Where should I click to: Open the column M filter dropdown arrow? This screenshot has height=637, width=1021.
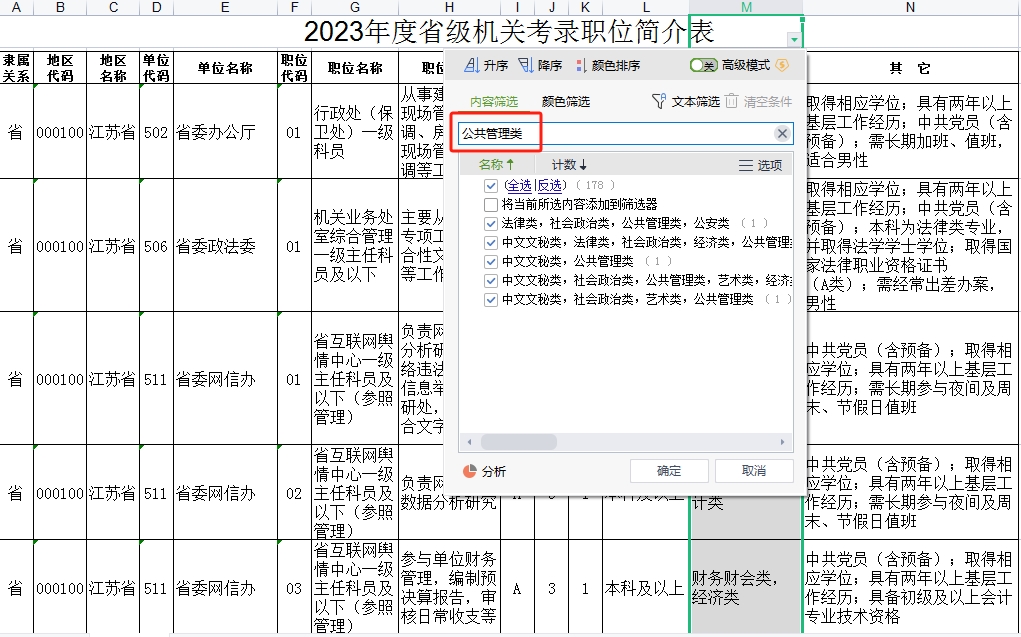tap(794, 39)
